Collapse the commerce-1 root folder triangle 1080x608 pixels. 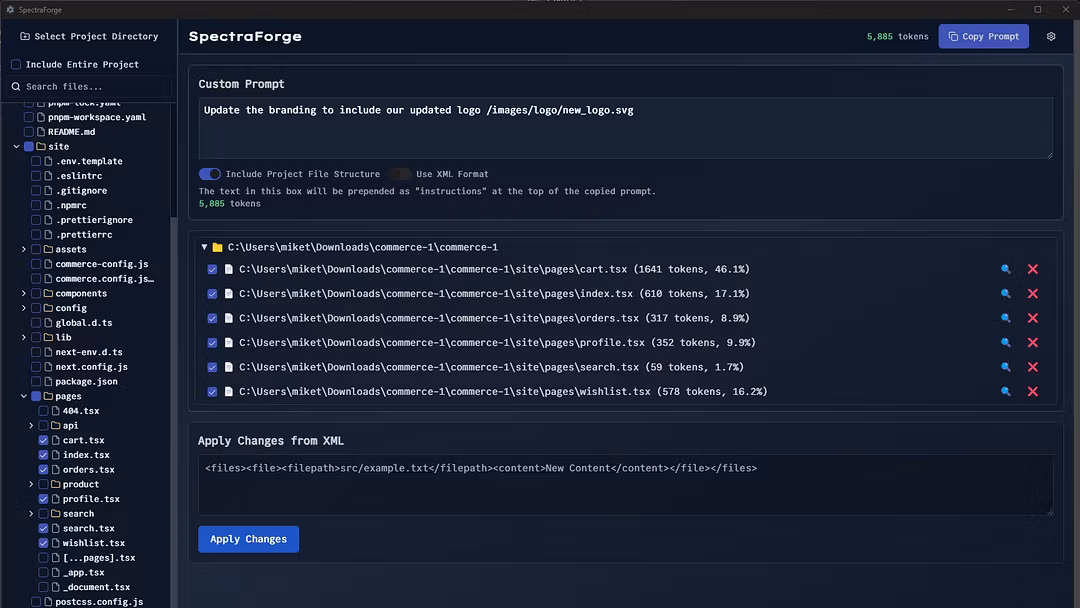204,247
